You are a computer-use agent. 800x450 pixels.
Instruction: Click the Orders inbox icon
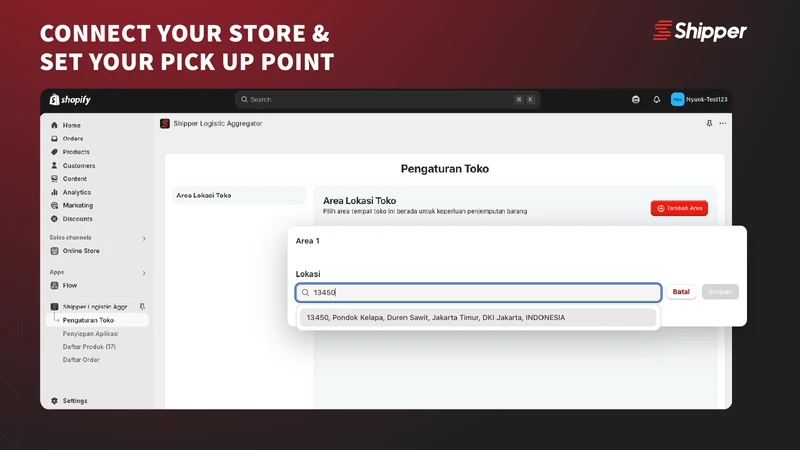click(x=54, y=139)
